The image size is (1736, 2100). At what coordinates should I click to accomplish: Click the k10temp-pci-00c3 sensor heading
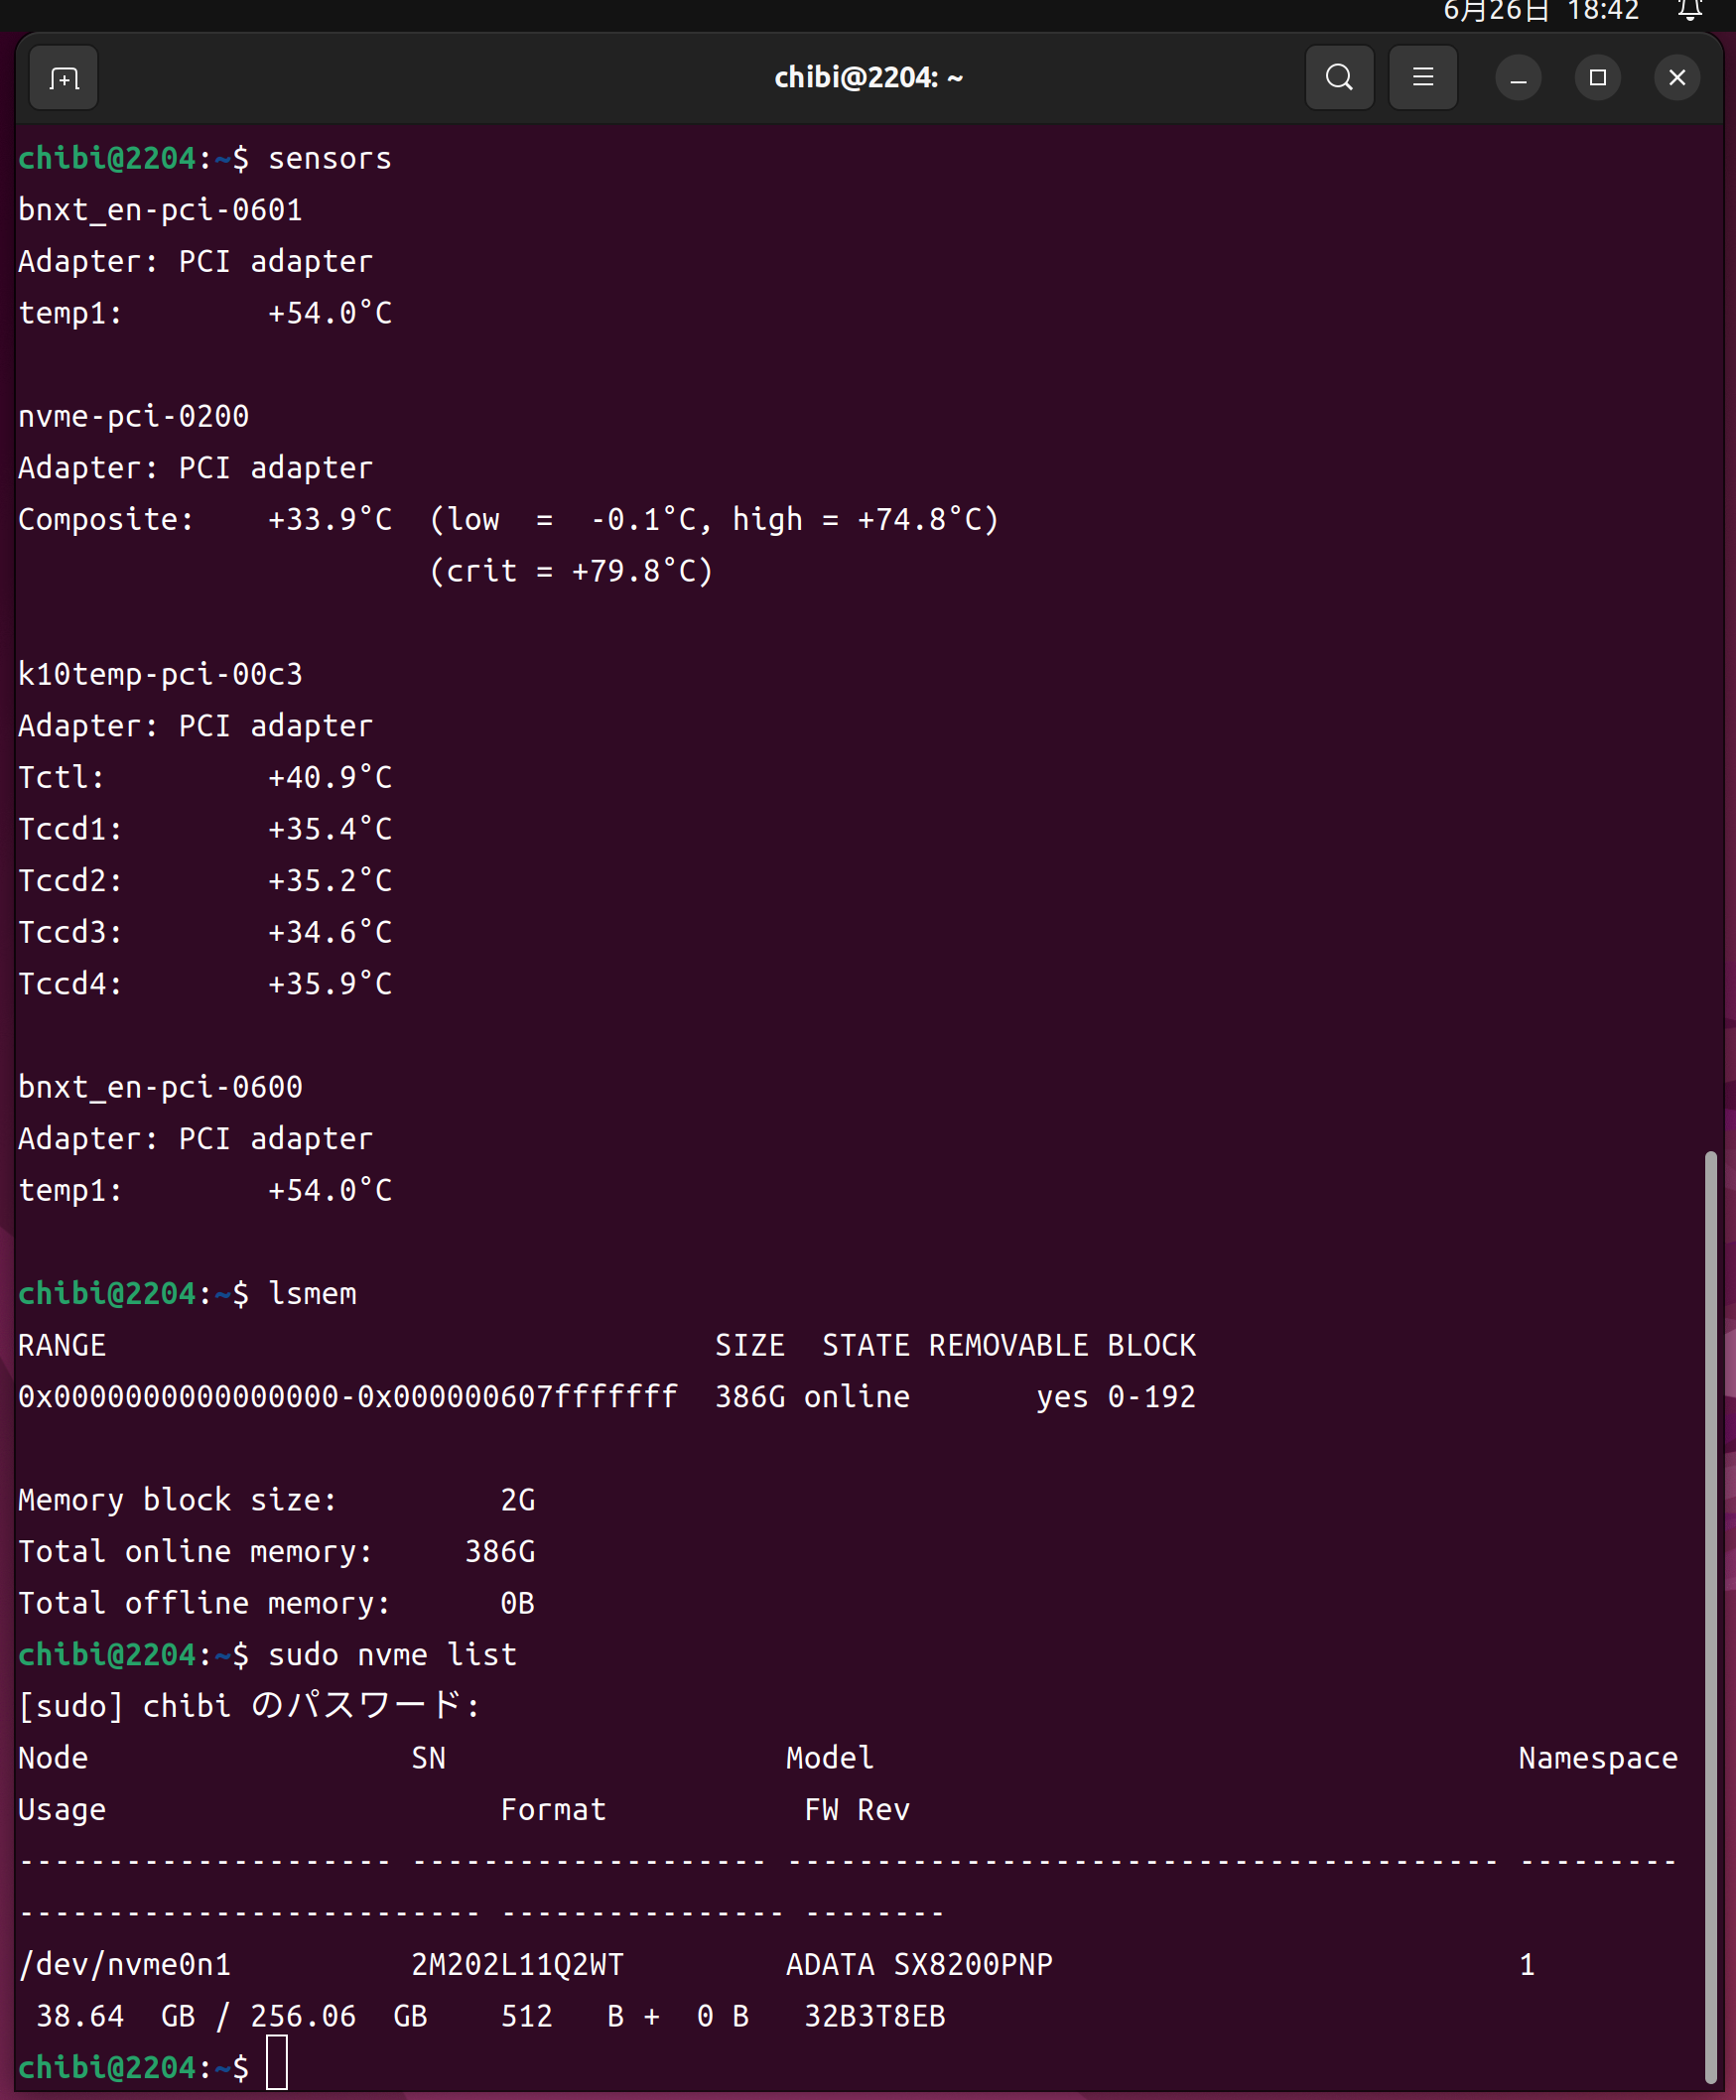click(x=160, y=675)
